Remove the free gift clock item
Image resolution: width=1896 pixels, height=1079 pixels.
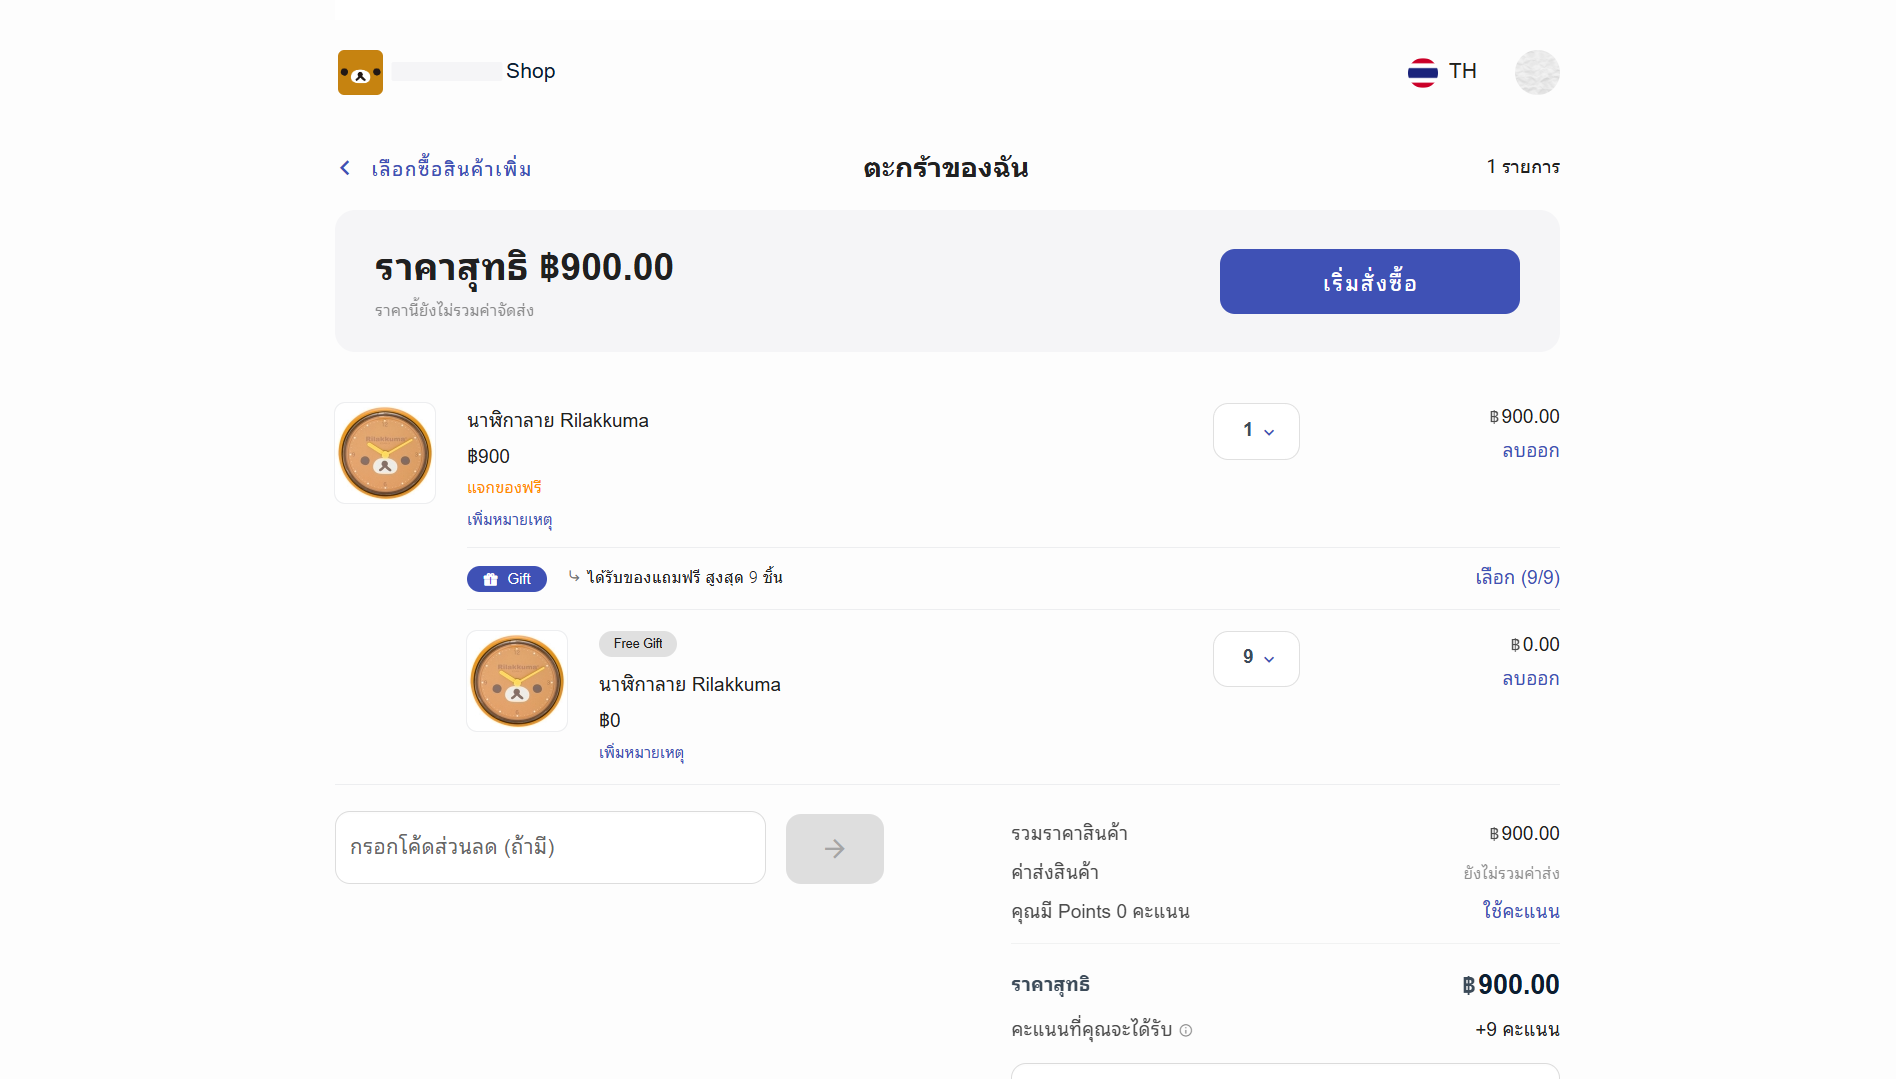1530,679
